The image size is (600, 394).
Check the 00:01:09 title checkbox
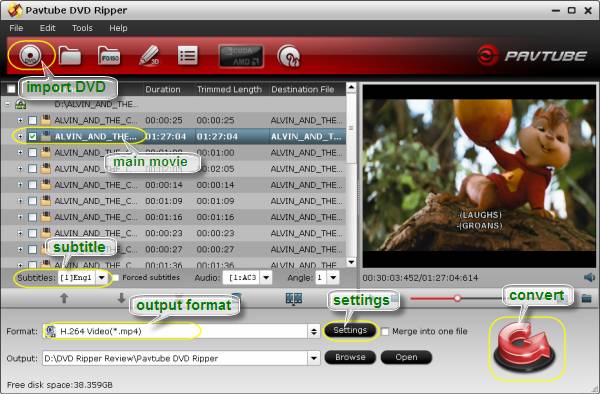[x=33, y=201]
